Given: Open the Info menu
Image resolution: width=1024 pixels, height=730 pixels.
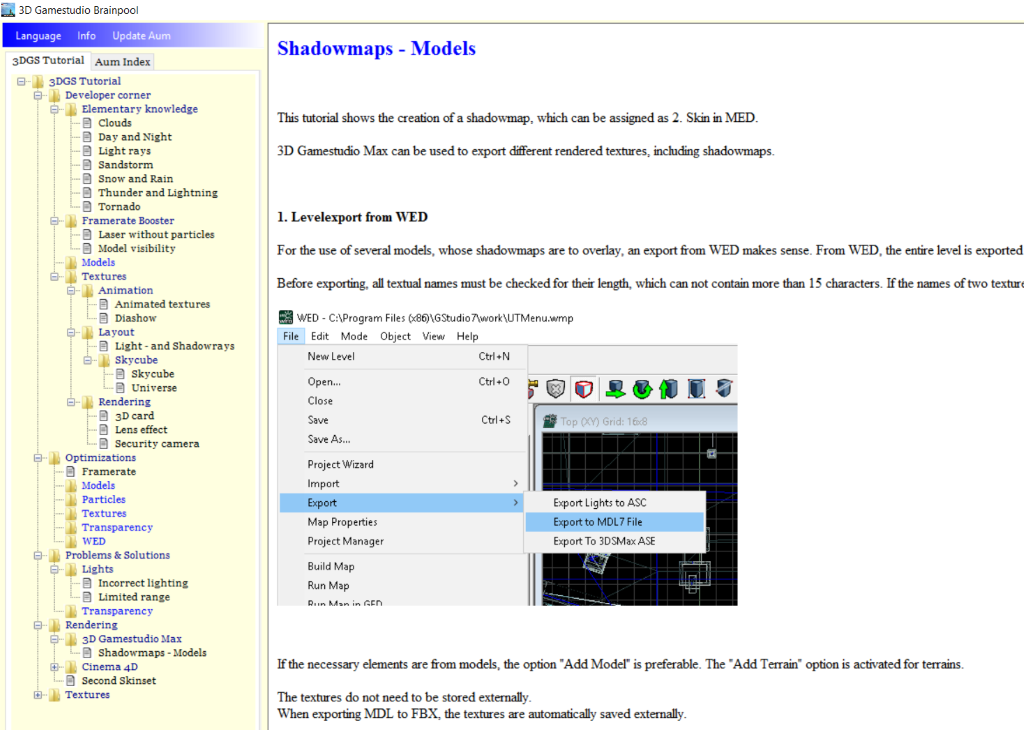Looking at the screenshot, I should click(86, 36).
